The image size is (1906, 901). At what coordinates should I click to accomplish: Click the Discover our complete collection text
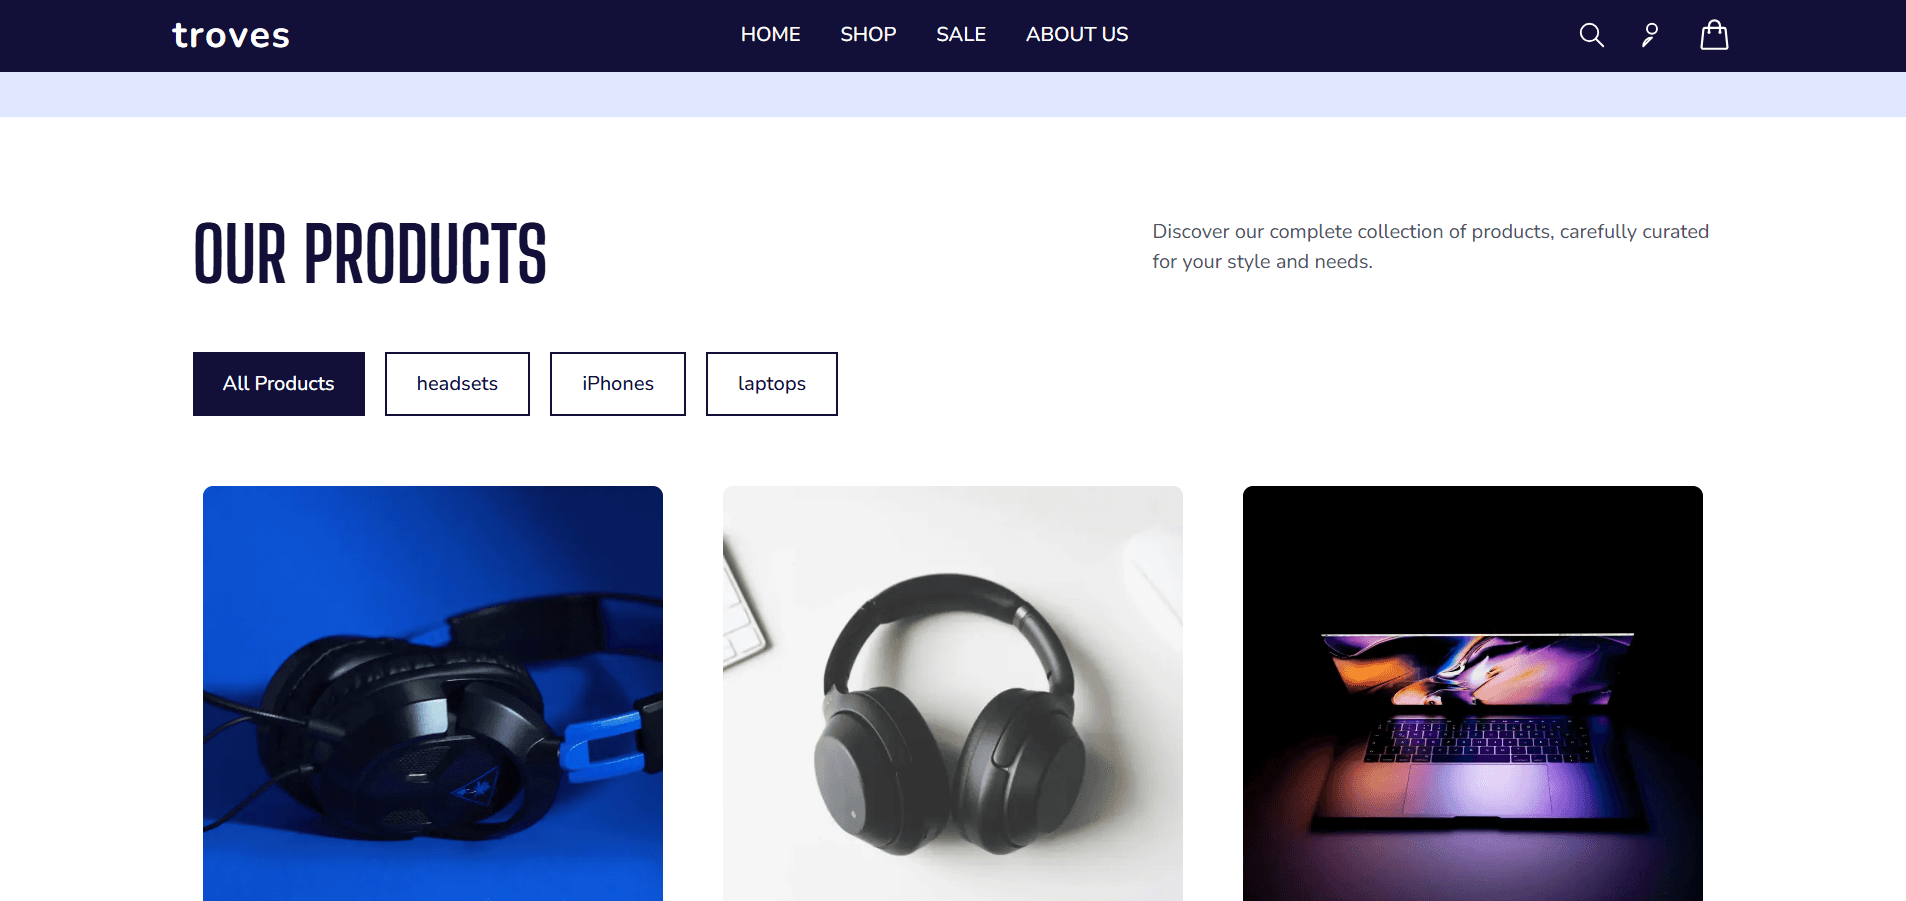coord(1431,246)
